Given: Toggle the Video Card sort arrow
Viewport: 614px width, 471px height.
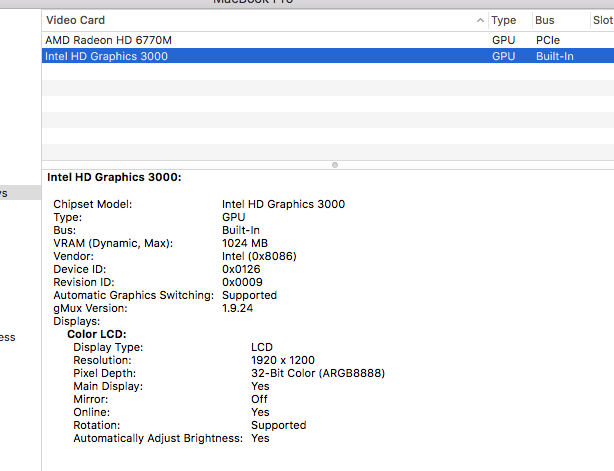Looking at the screenshot, I should [x=480, y=20].
